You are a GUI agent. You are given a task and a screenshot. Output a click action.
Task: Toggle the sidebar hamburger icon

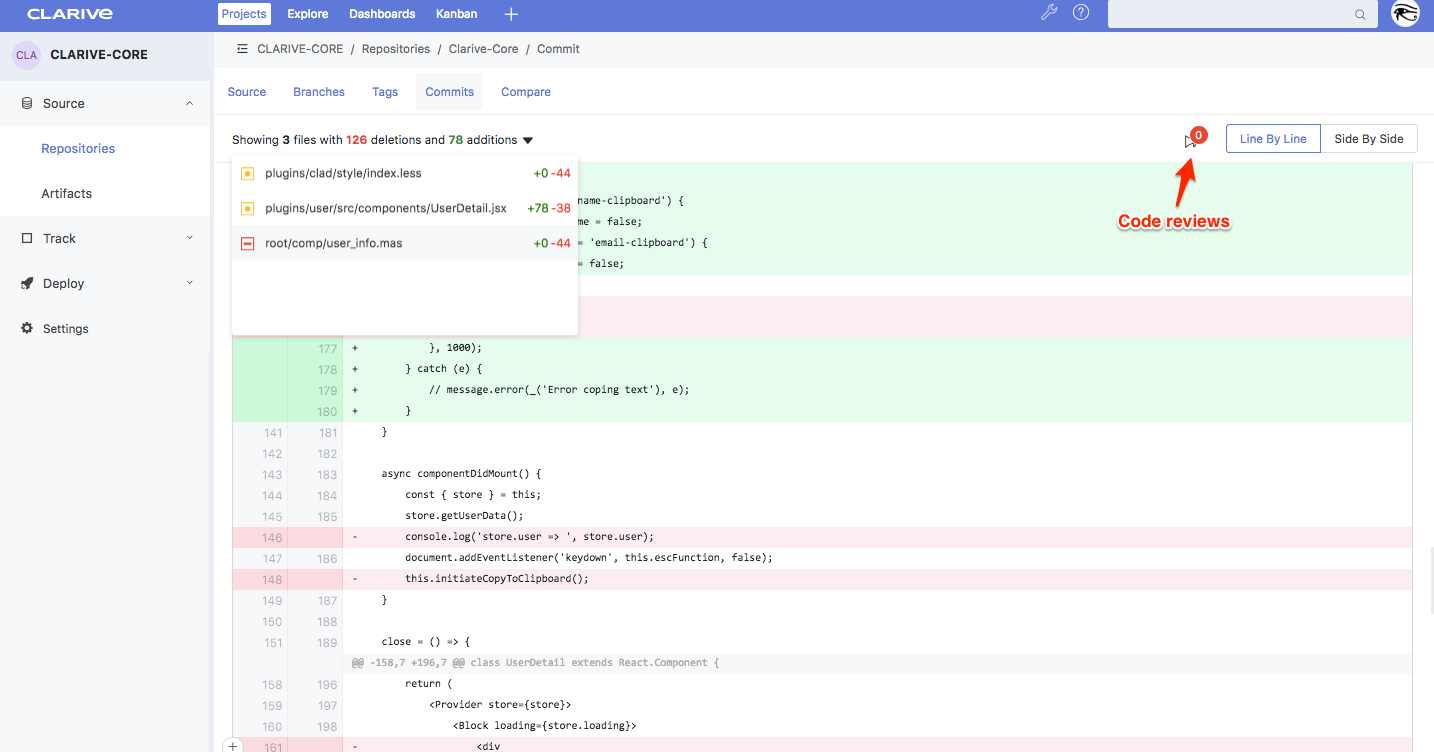[242, 48]
